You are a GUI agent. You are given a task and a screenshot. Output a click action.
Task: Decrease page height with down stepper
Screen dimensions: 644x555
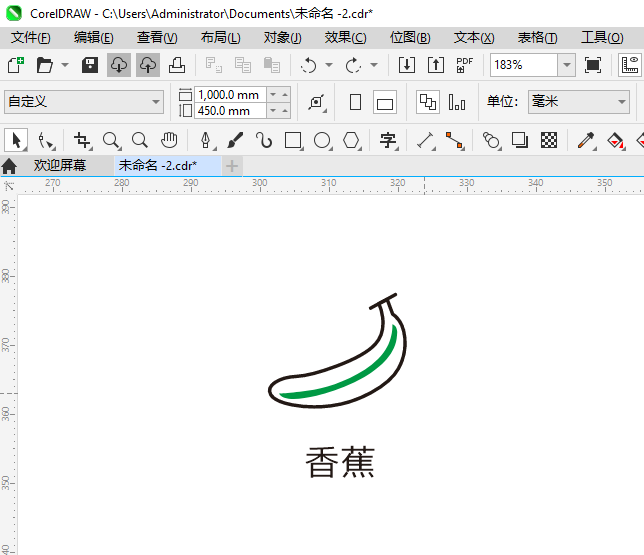pos(273,111)
